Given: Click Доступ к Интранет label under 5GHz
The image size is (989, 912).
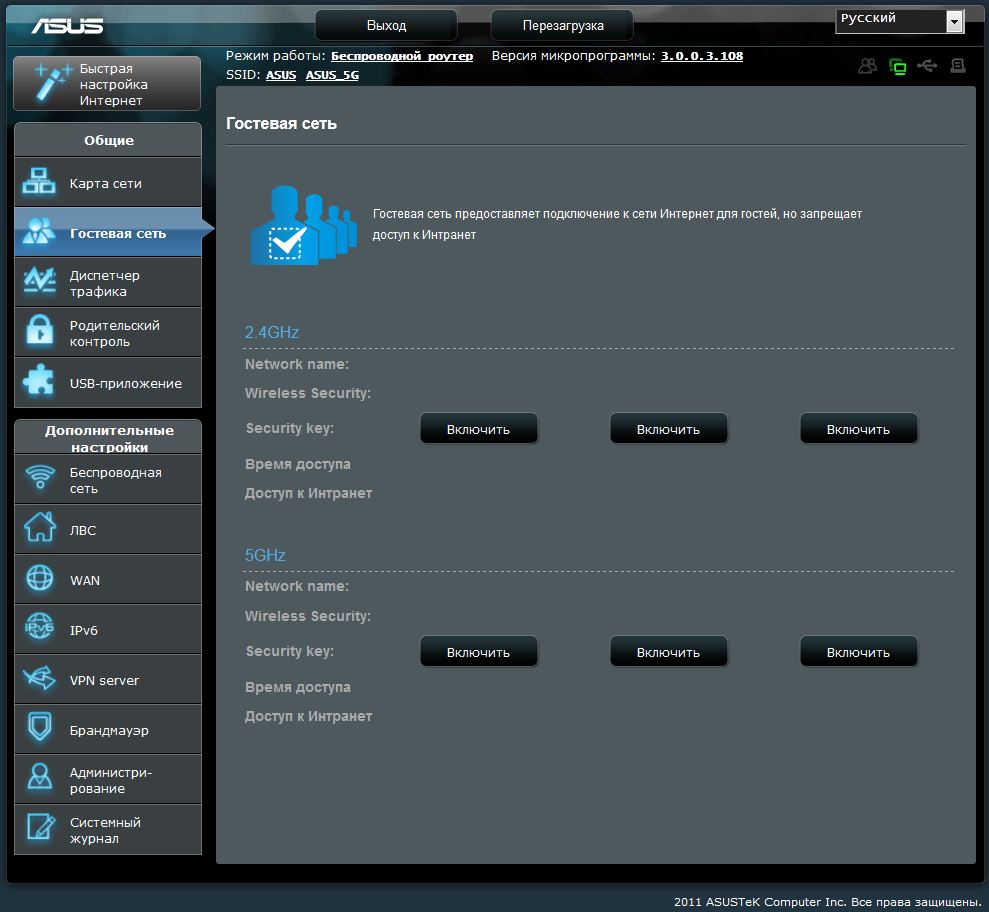Looking at the screenshot, I should pos(308,716).
